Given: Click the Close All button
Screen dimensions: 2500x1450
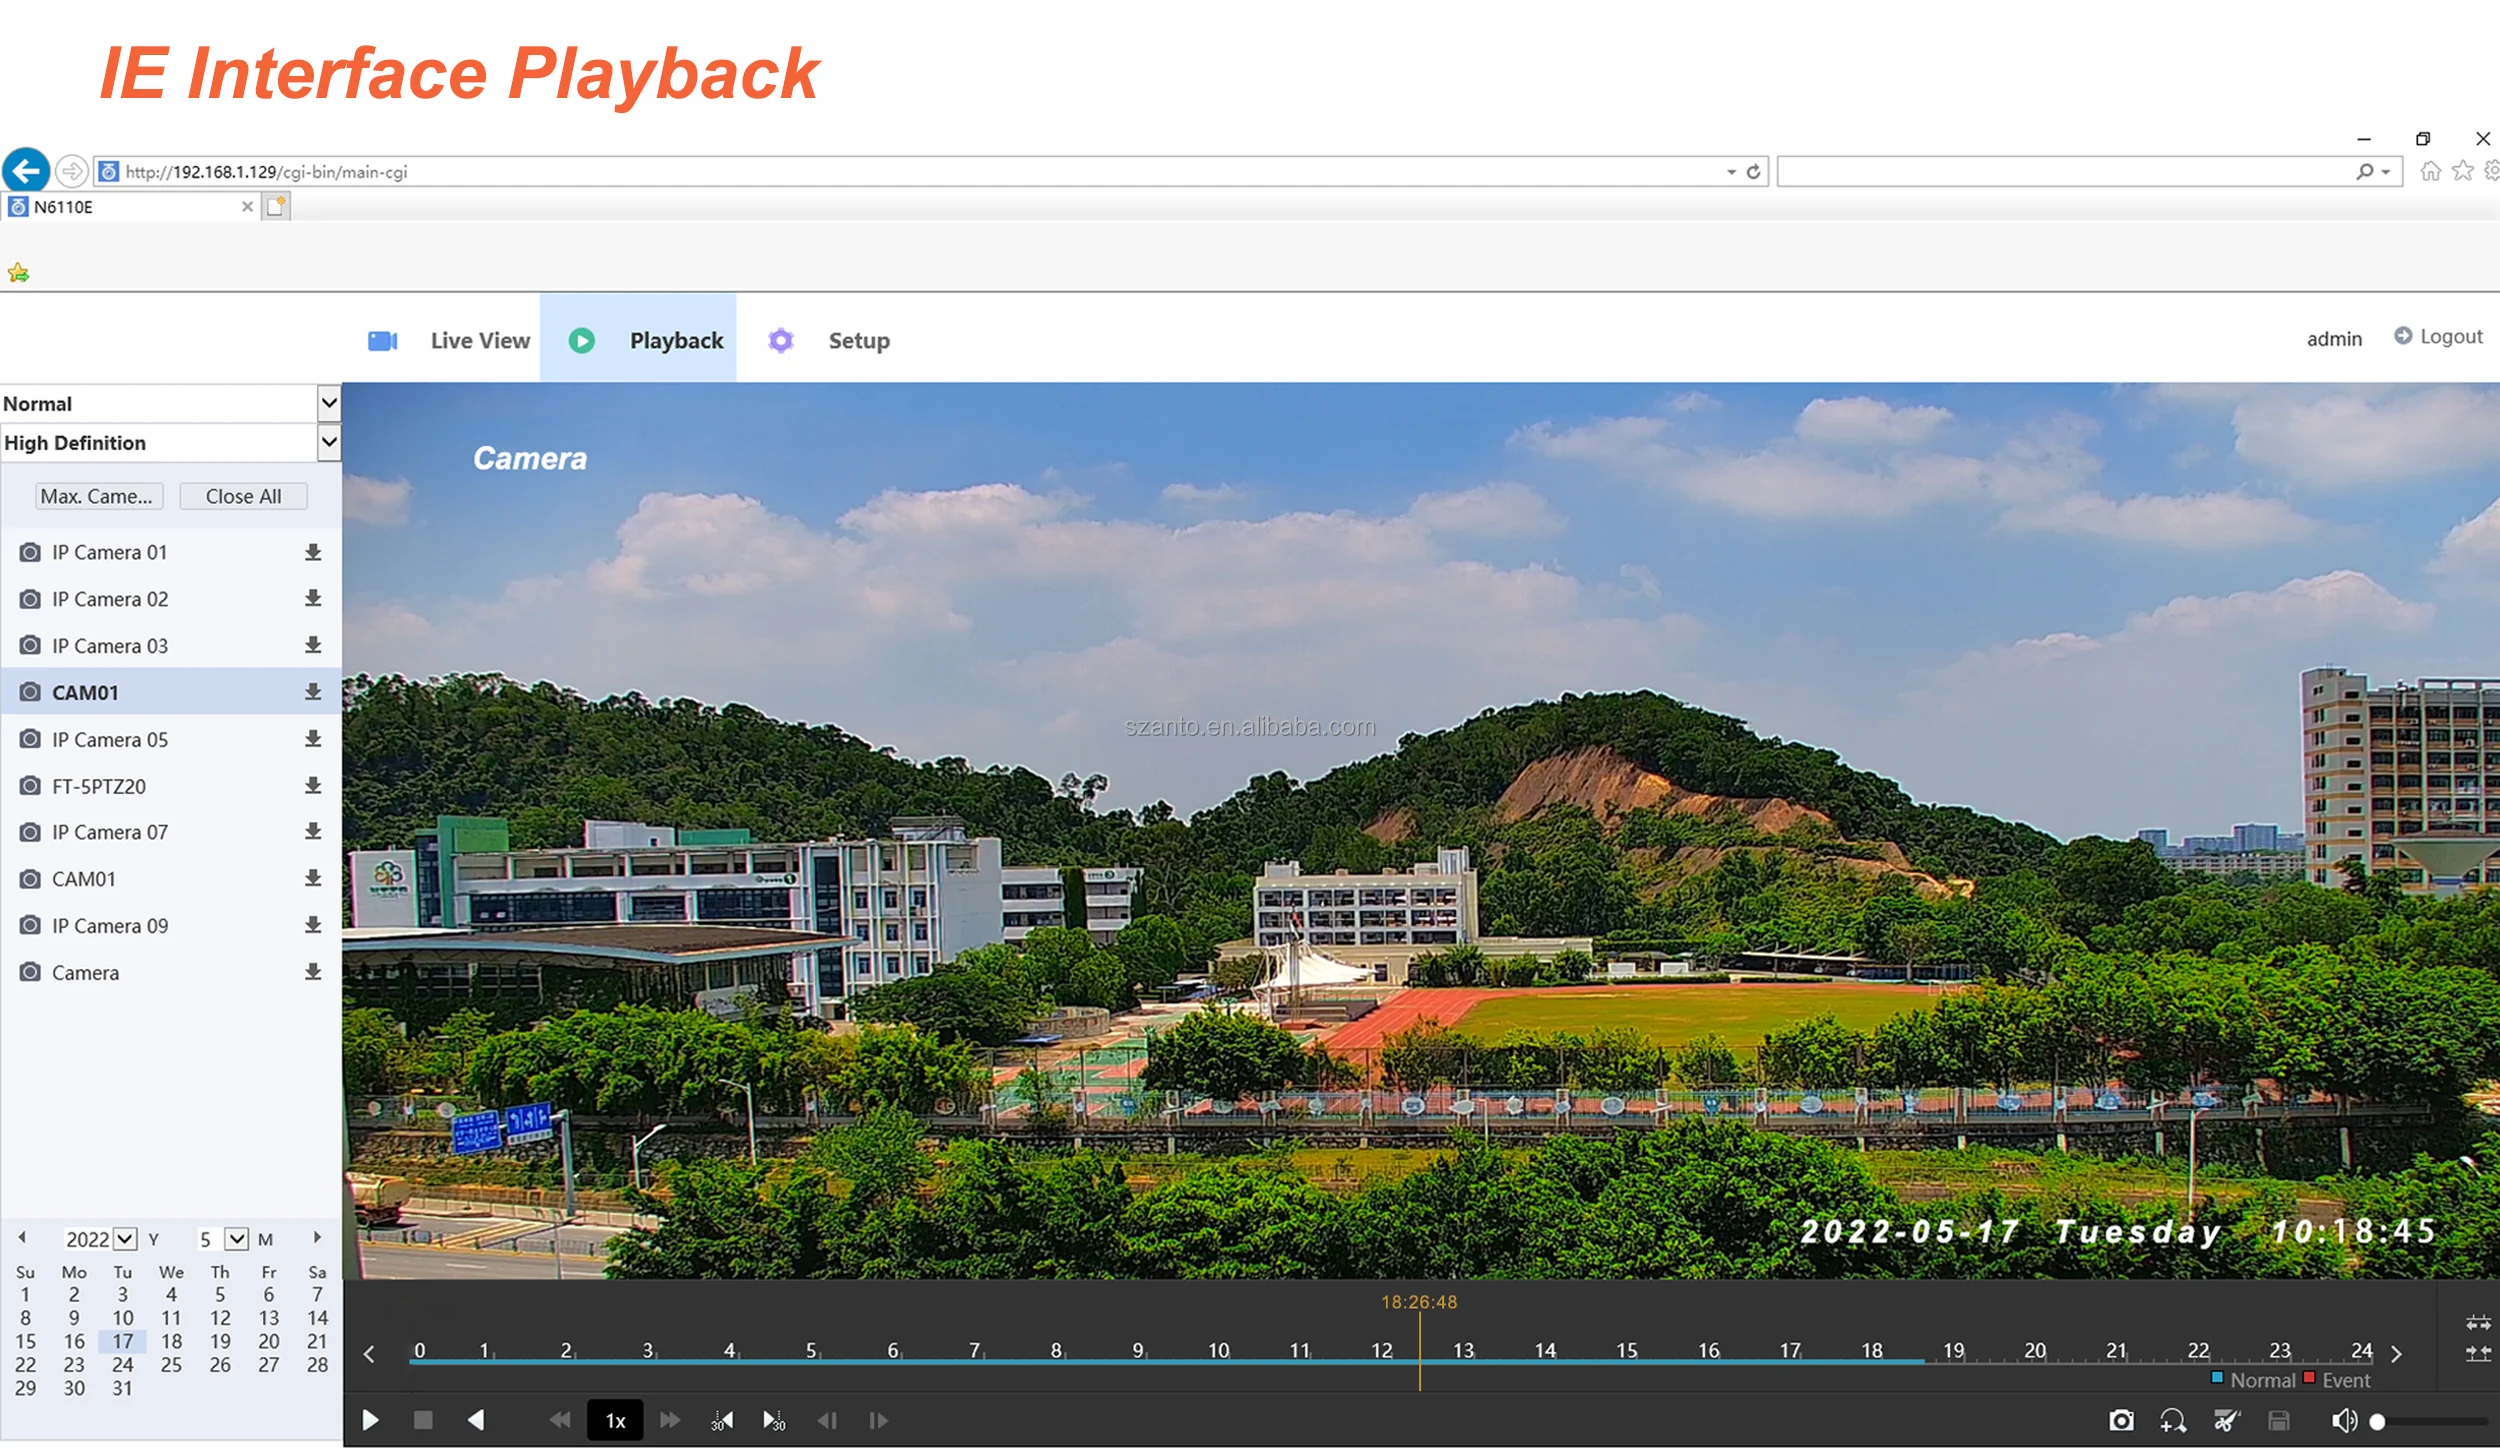Looking at the screenshot, I should pos(243,496).
